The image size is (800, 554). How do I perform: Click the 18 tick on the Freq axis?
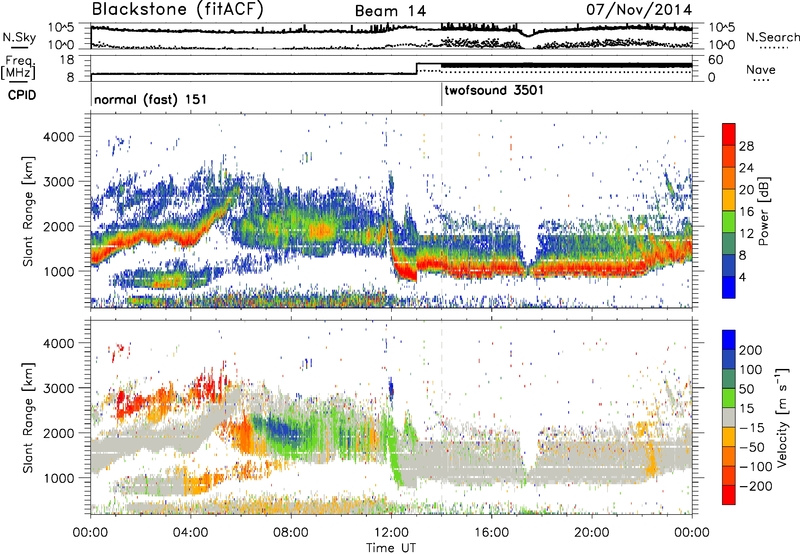67,60
